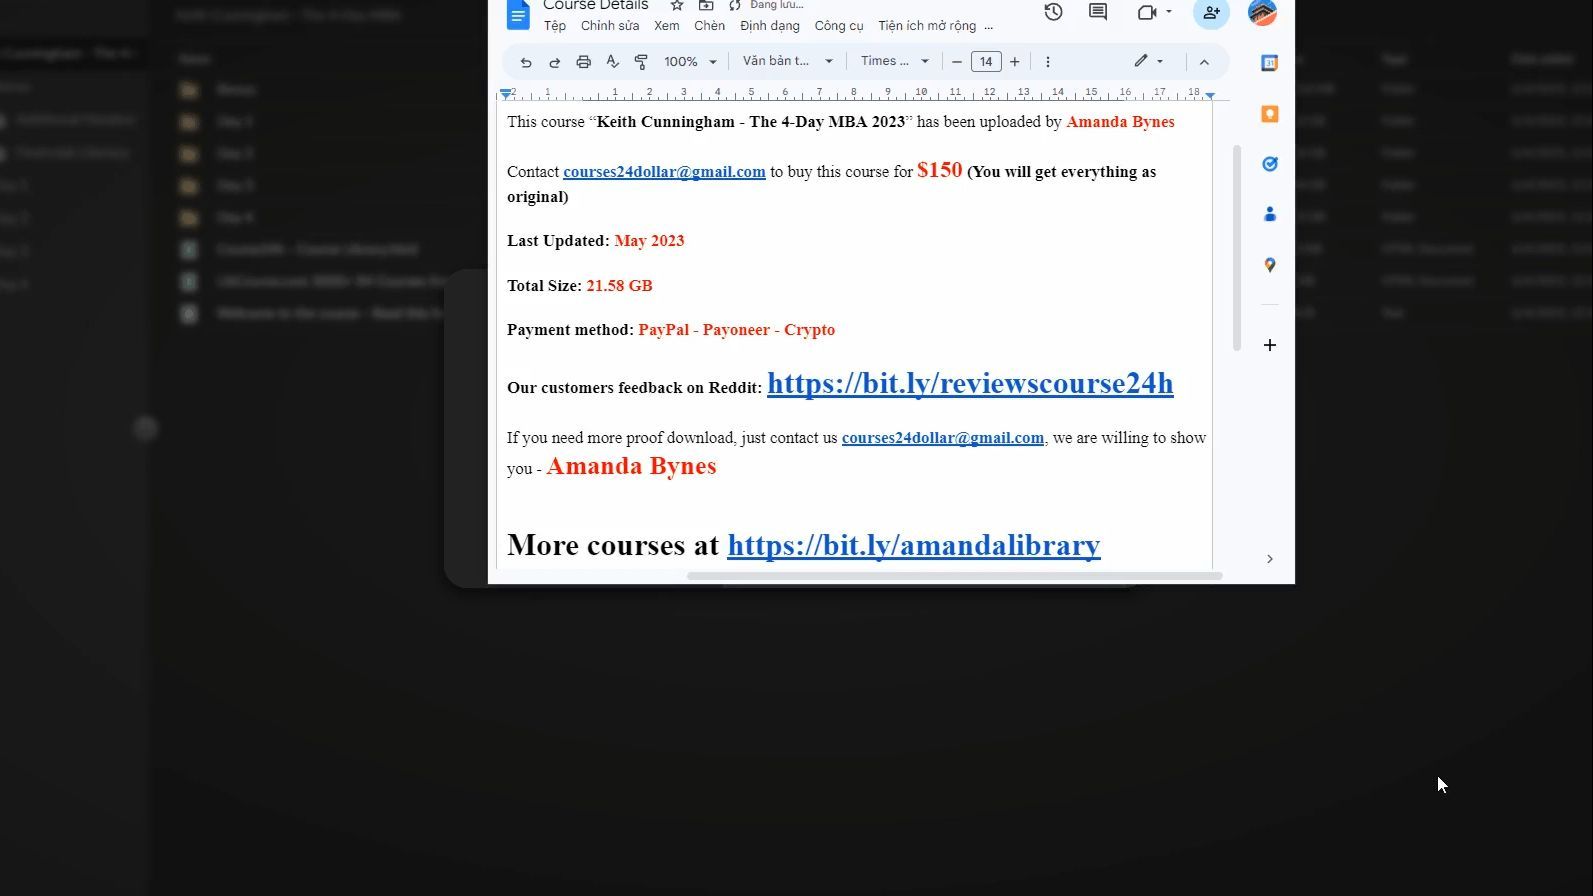
Task: Get add-ons with the plus icon
Action: tap(1270, 345)
